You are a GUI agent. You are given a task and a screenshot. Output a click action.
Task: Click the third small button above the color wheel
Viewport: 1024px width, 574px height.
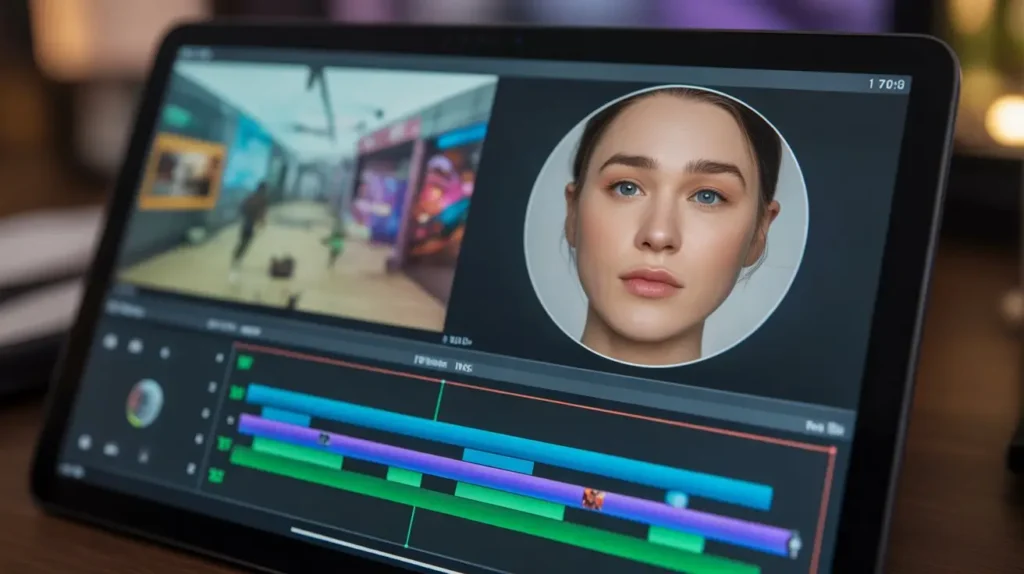click(165, 353)
